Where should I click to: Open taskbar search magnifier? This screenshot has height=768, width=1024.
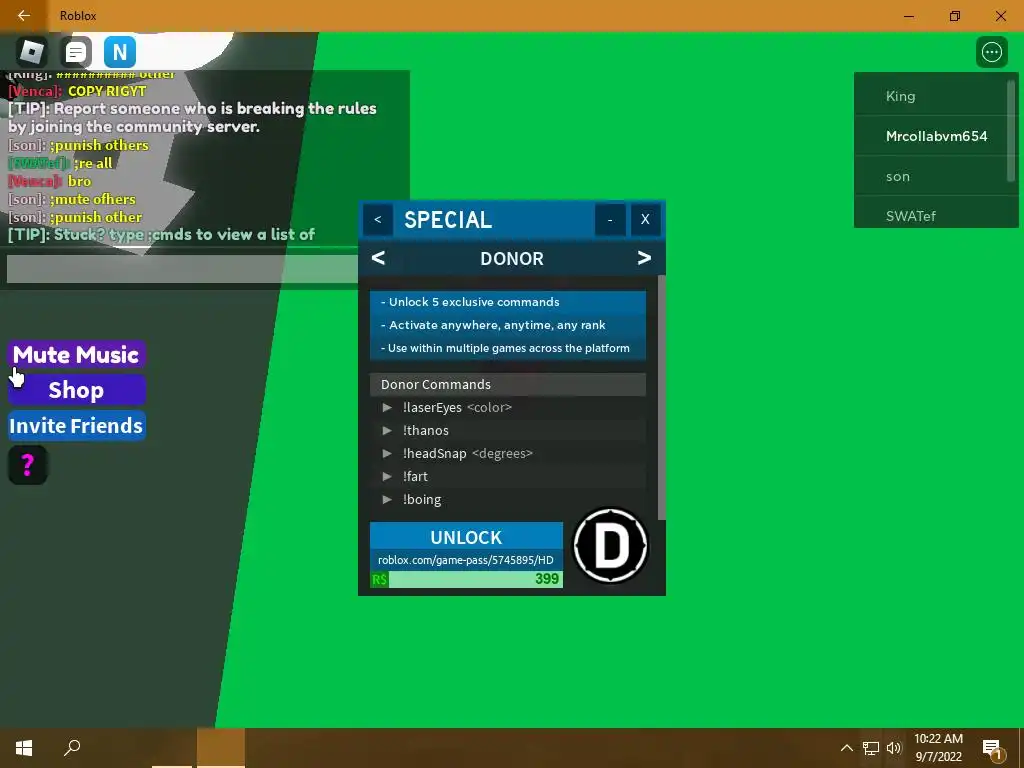(x=72, y=748)
